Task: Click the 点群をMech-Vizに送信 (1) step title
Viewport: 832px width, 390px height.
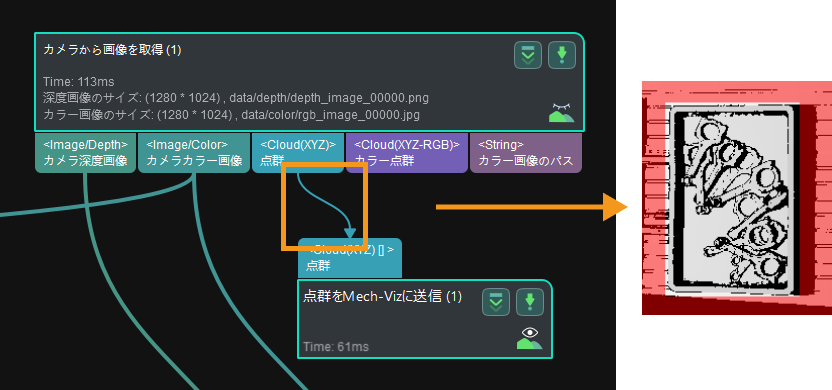Action: pos(383,297)
